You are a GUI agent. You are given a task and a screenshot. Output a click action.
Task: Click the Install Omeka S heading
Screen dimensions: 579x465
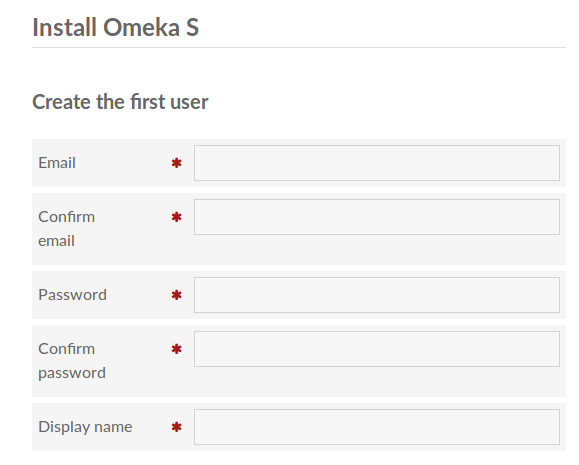(116, 27)
